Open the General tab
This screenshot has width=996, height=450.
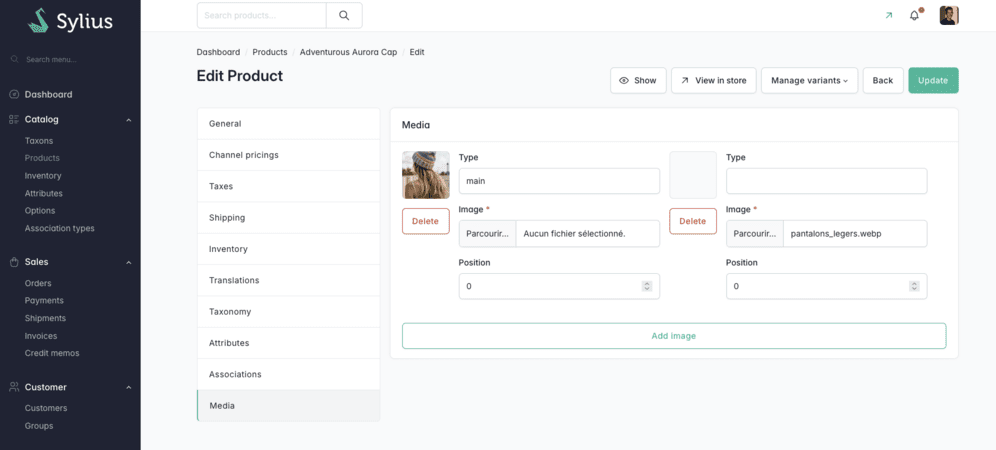pos(288,124)
